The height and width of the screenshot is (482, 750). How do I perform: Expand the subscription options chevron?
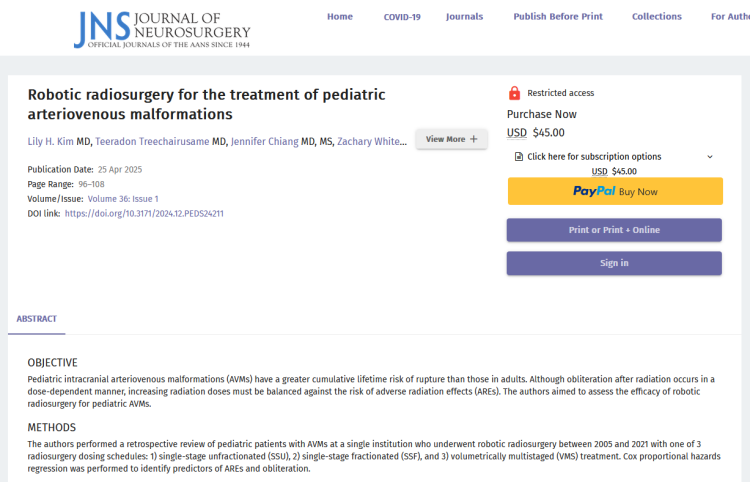[710, 157]
